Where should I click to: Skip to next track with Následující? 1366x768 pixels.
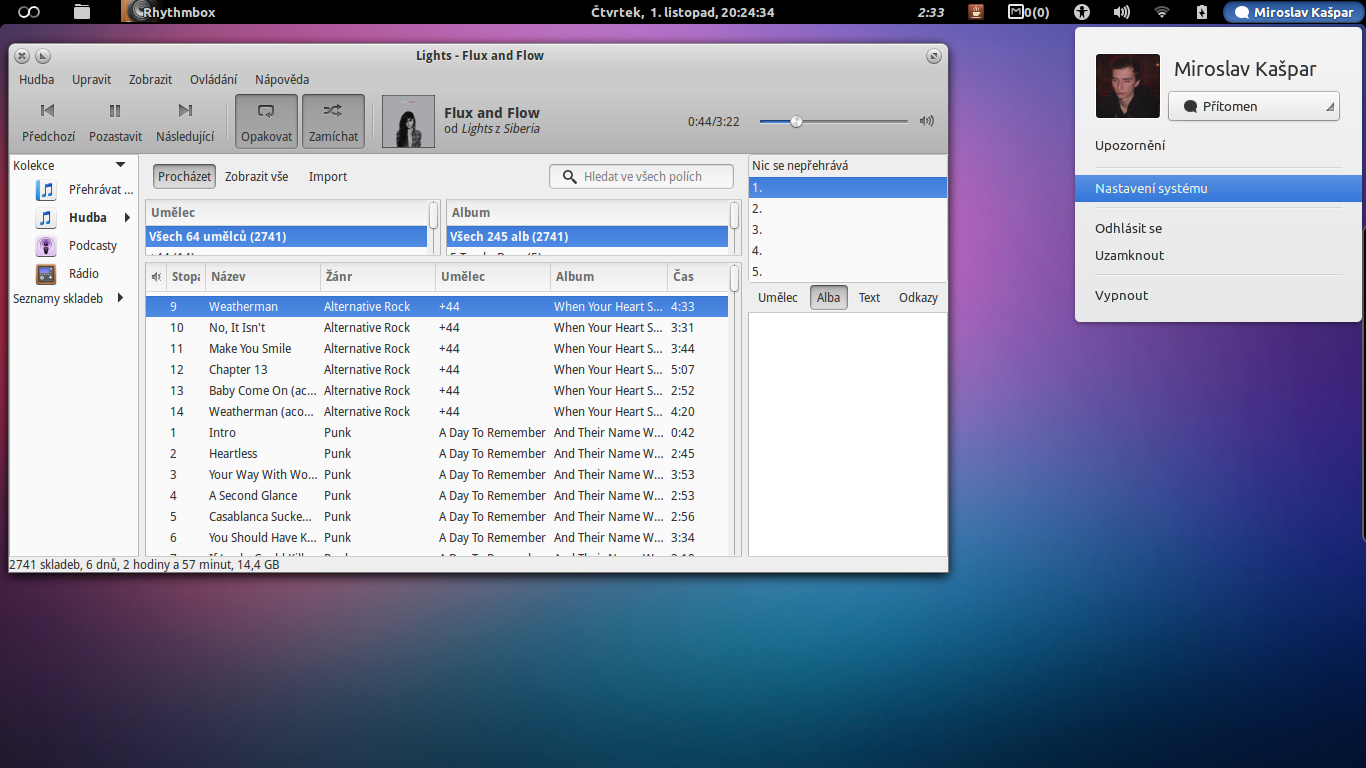[185, 121]
